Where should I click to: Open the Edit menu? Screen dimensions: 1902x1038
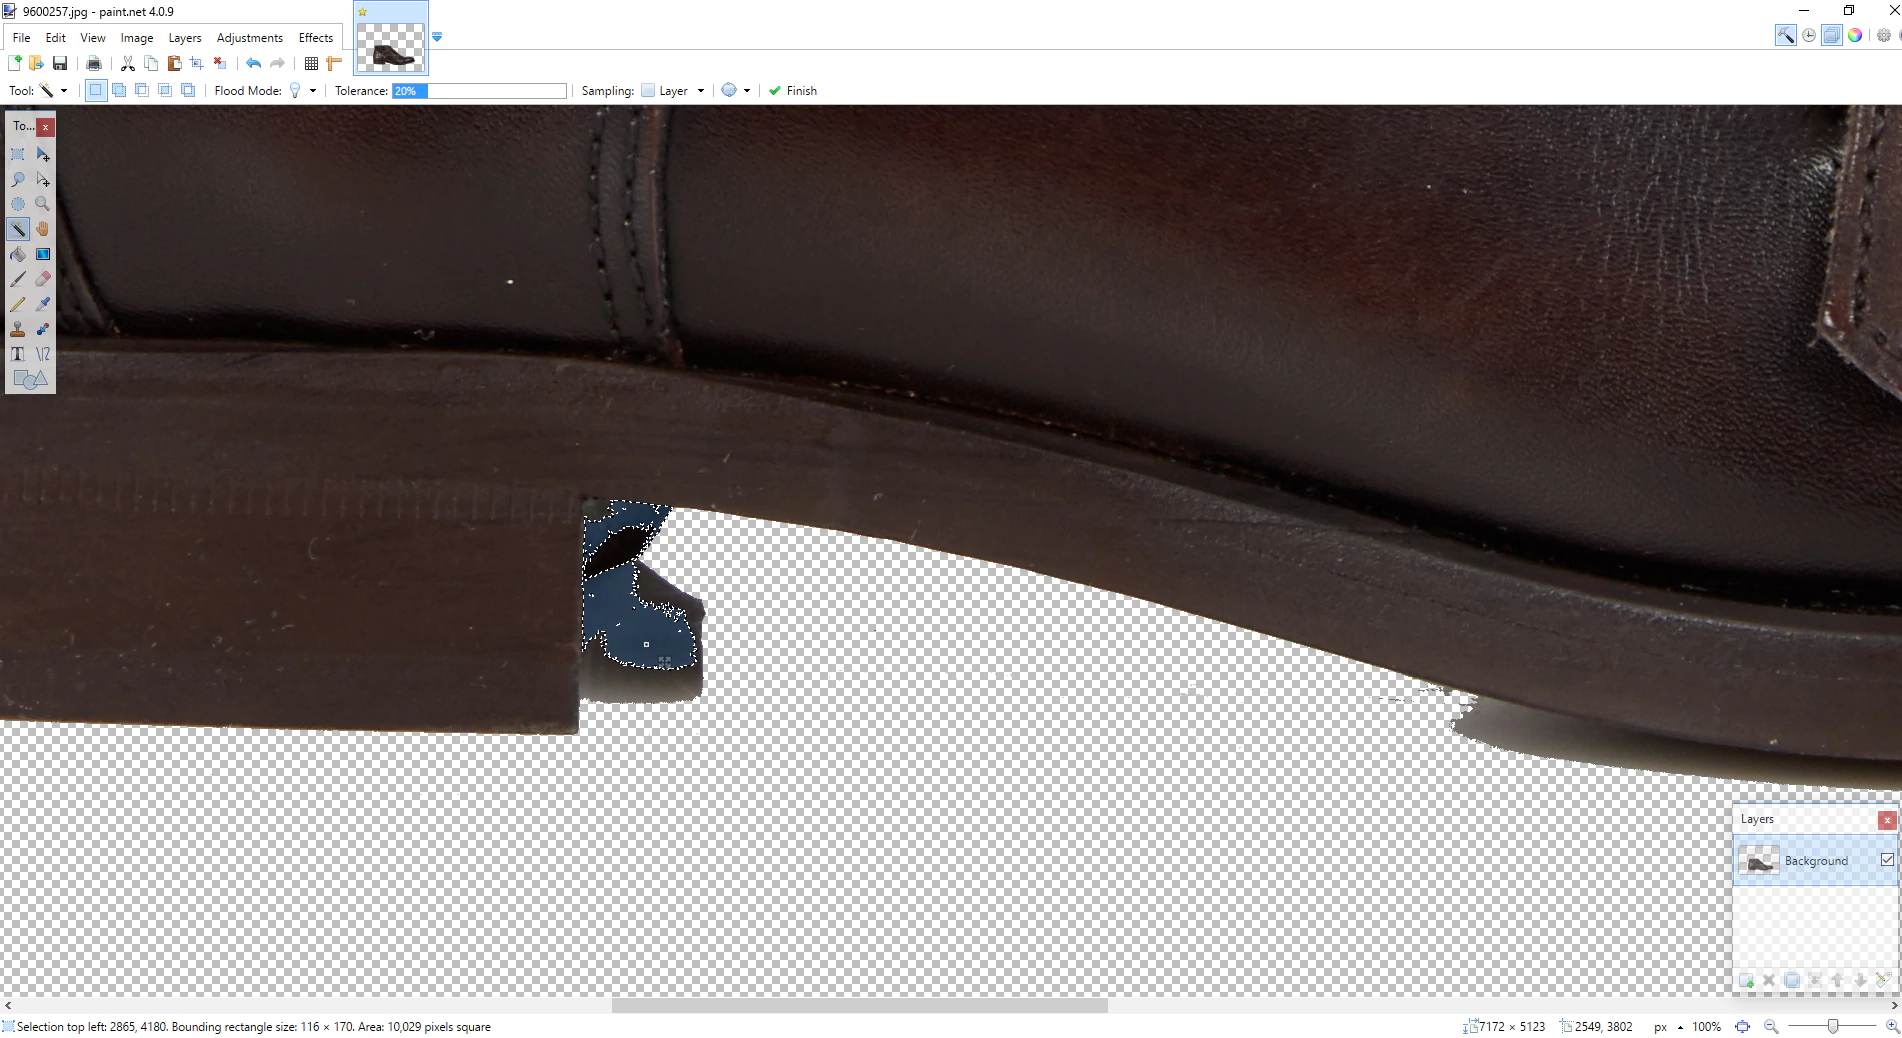tap(56, 37)
